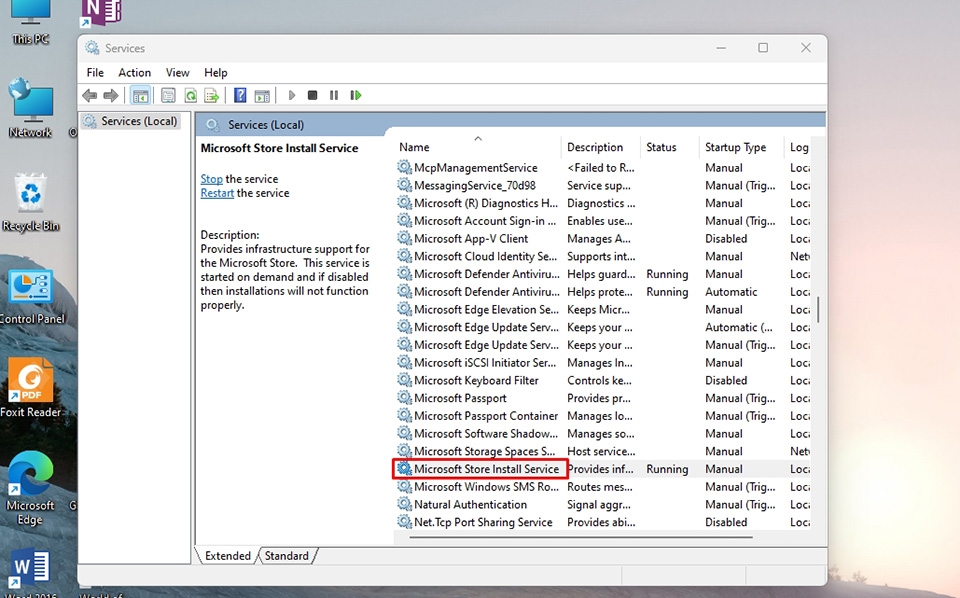Click the gear icon beside Natural Authentication

click(x=404, y=504)
